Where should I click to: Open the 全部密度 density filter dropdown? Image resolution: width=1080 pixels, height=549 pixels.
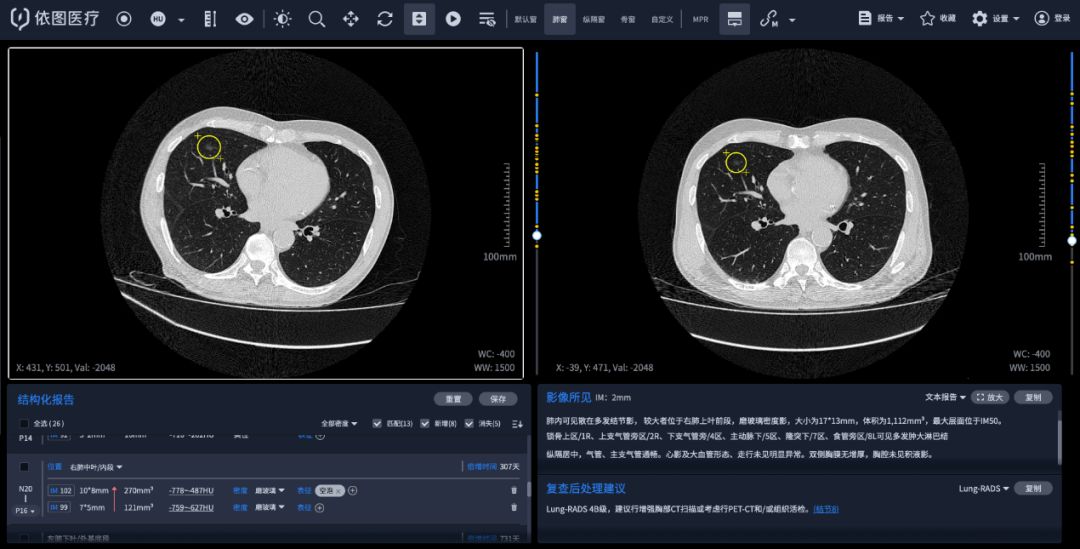click(x=339, y=423)
